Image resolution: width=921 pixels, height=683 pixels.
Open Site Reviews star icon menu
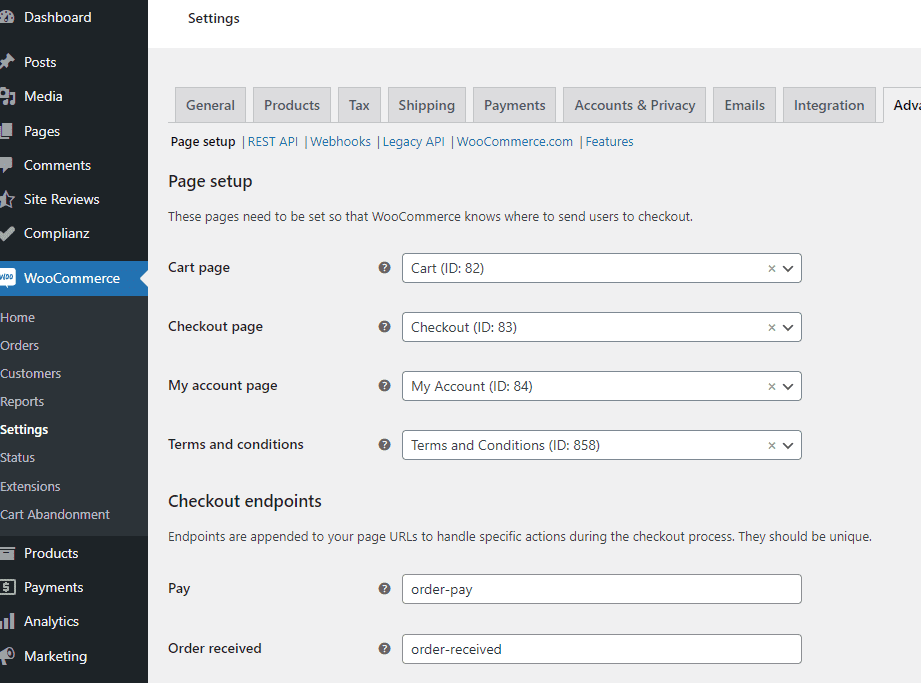8,199
